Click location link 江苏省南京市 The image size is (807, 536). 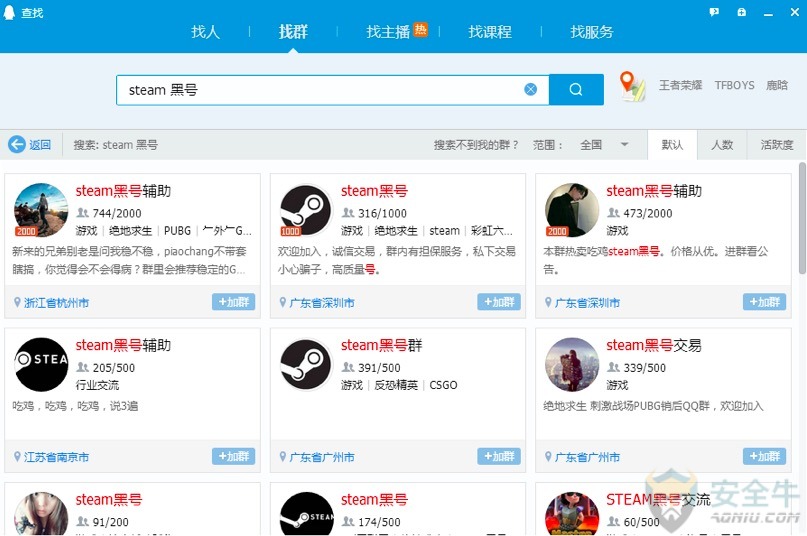(56, 457)
